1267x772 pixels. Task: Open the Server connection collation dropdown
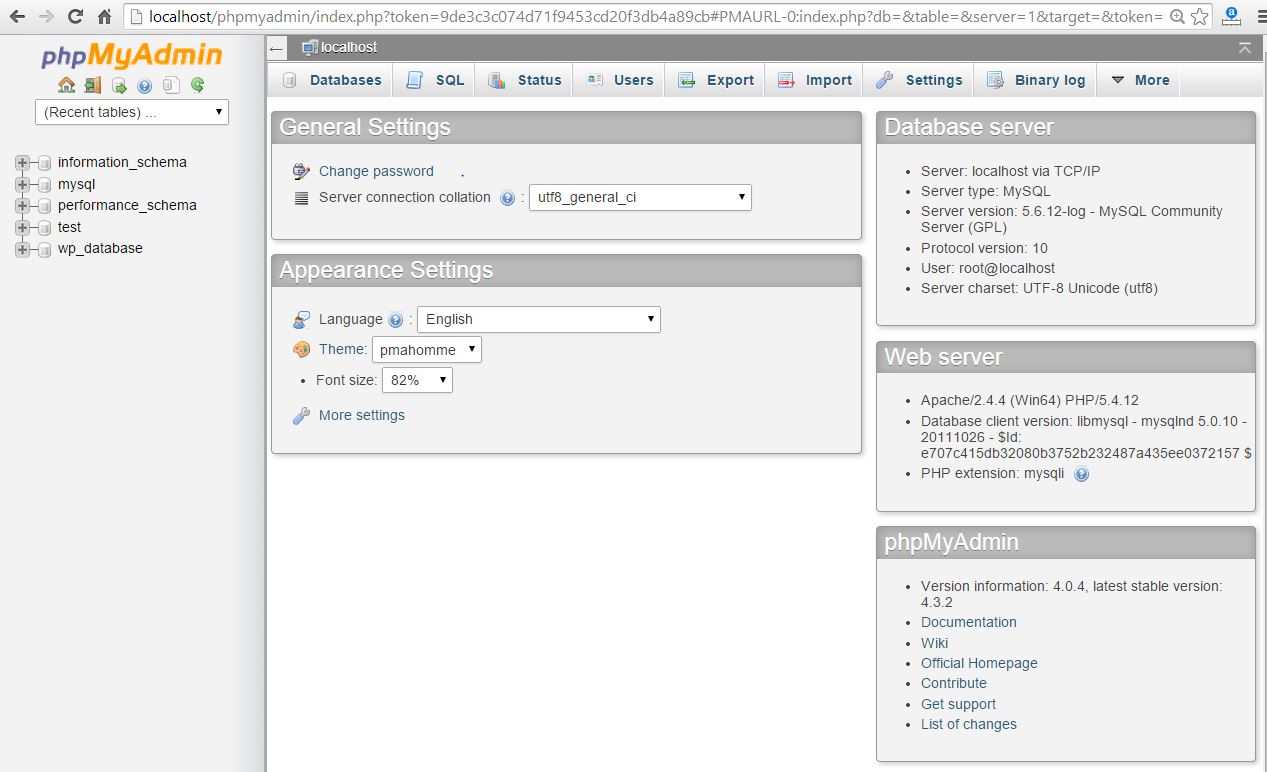tap(639, 198)
